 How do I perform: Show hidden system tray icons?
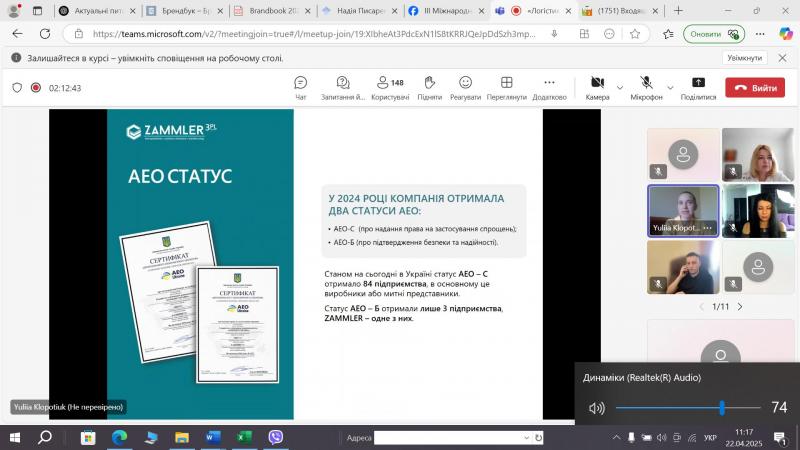click(616, 438)
